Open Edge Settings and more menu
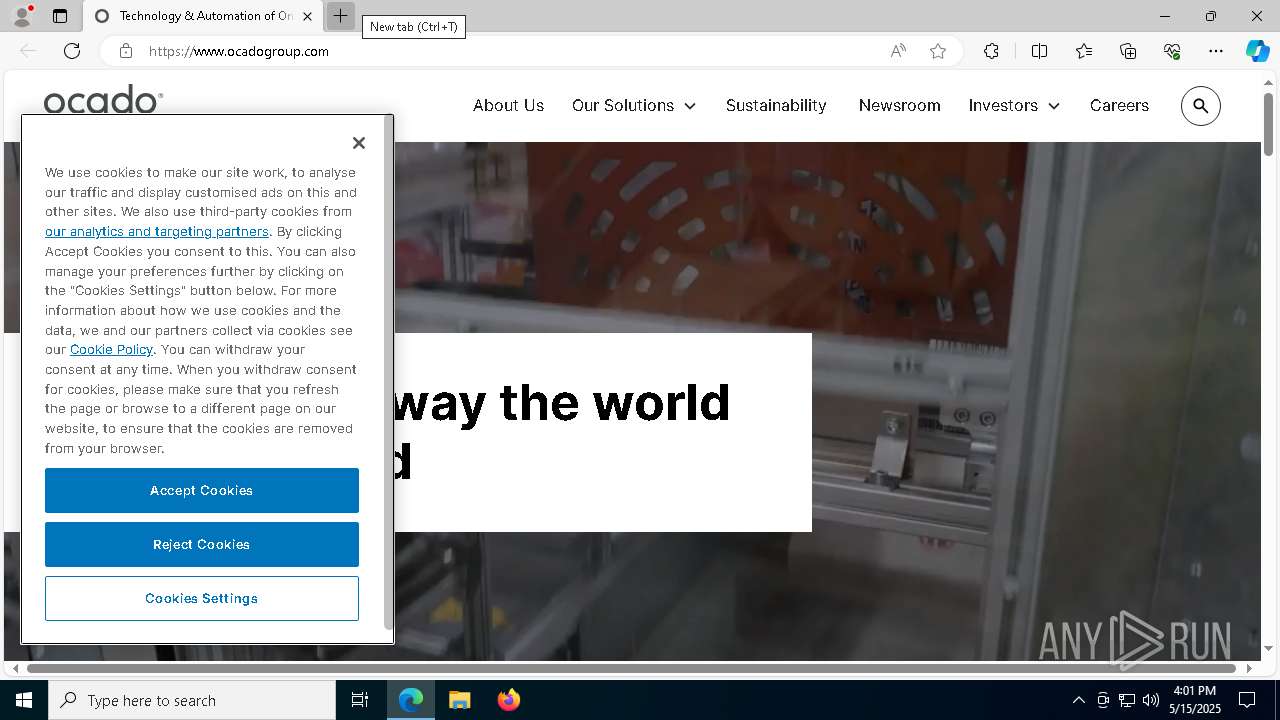This screenshot has width=1280, height=720. point(1216,51)
